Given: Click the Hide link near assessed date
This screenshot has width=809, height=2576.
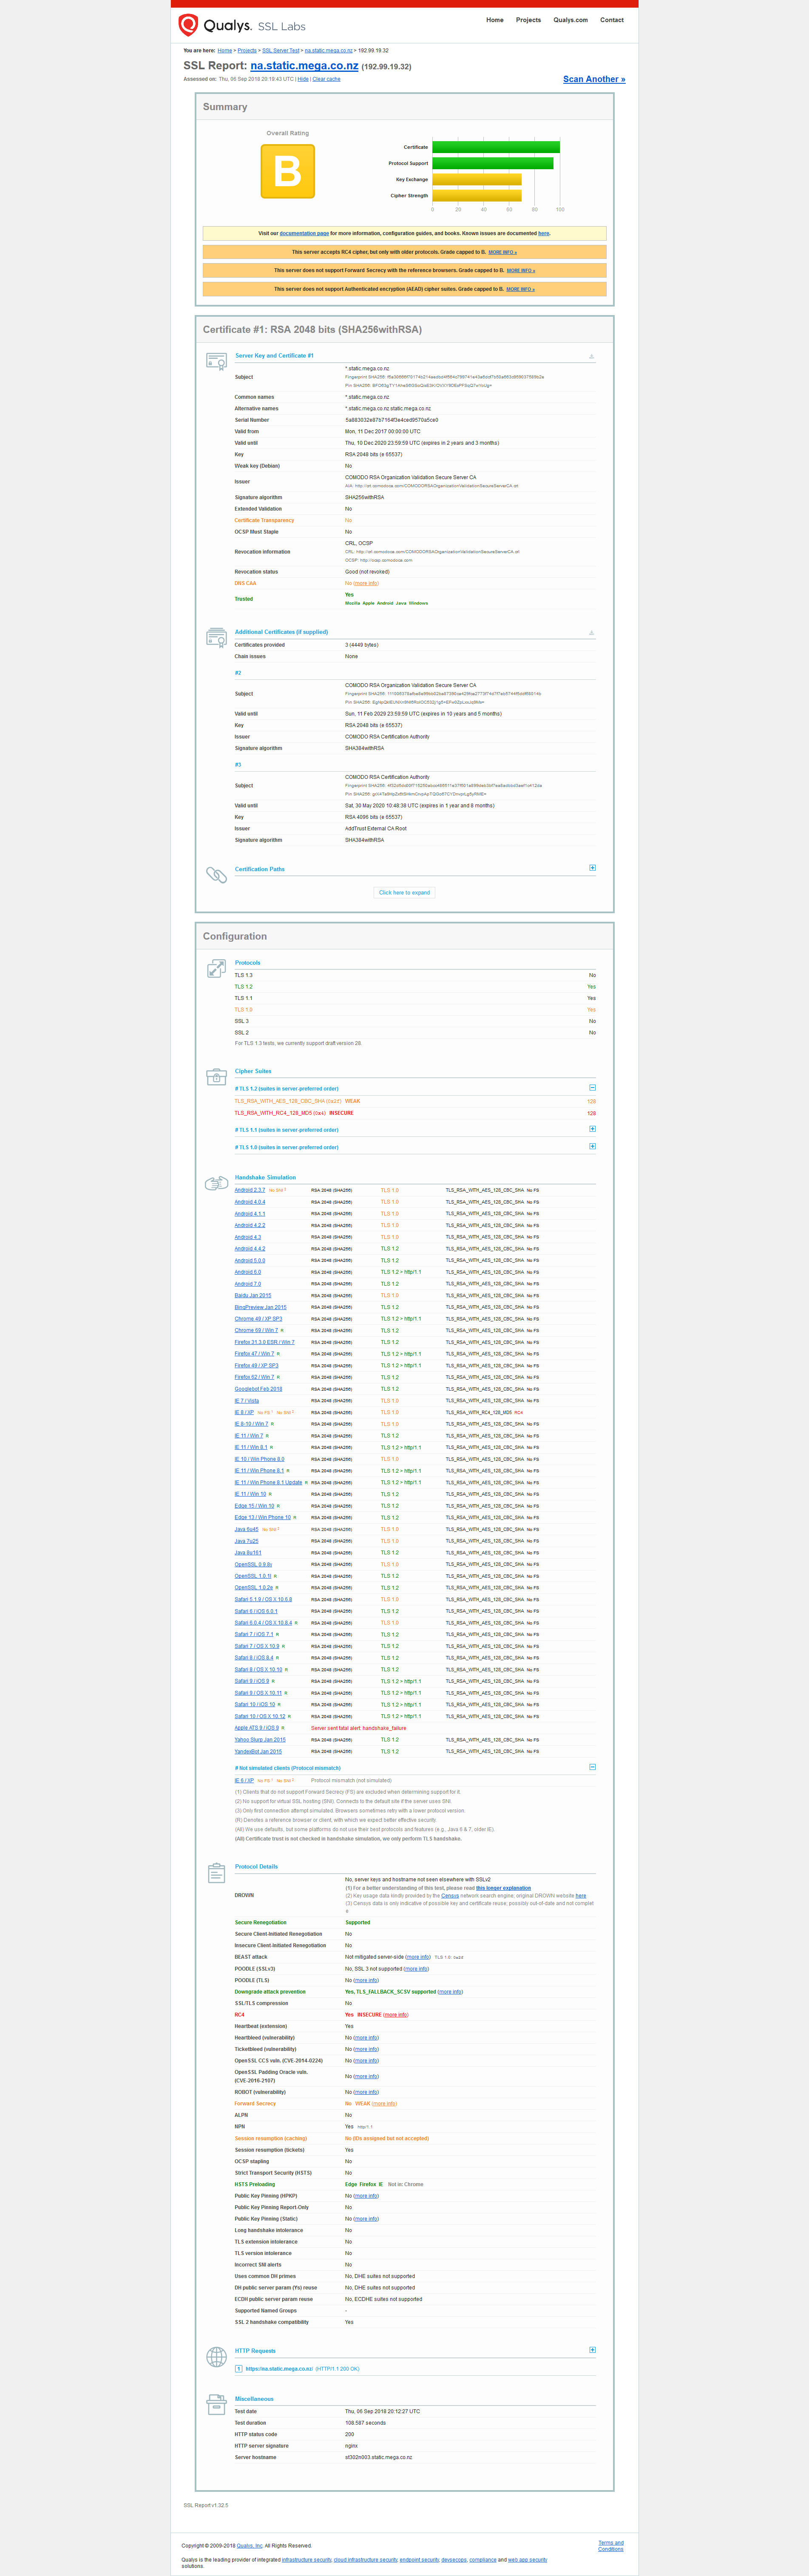Looking at the screenshot, I should (x=303, y=79).
